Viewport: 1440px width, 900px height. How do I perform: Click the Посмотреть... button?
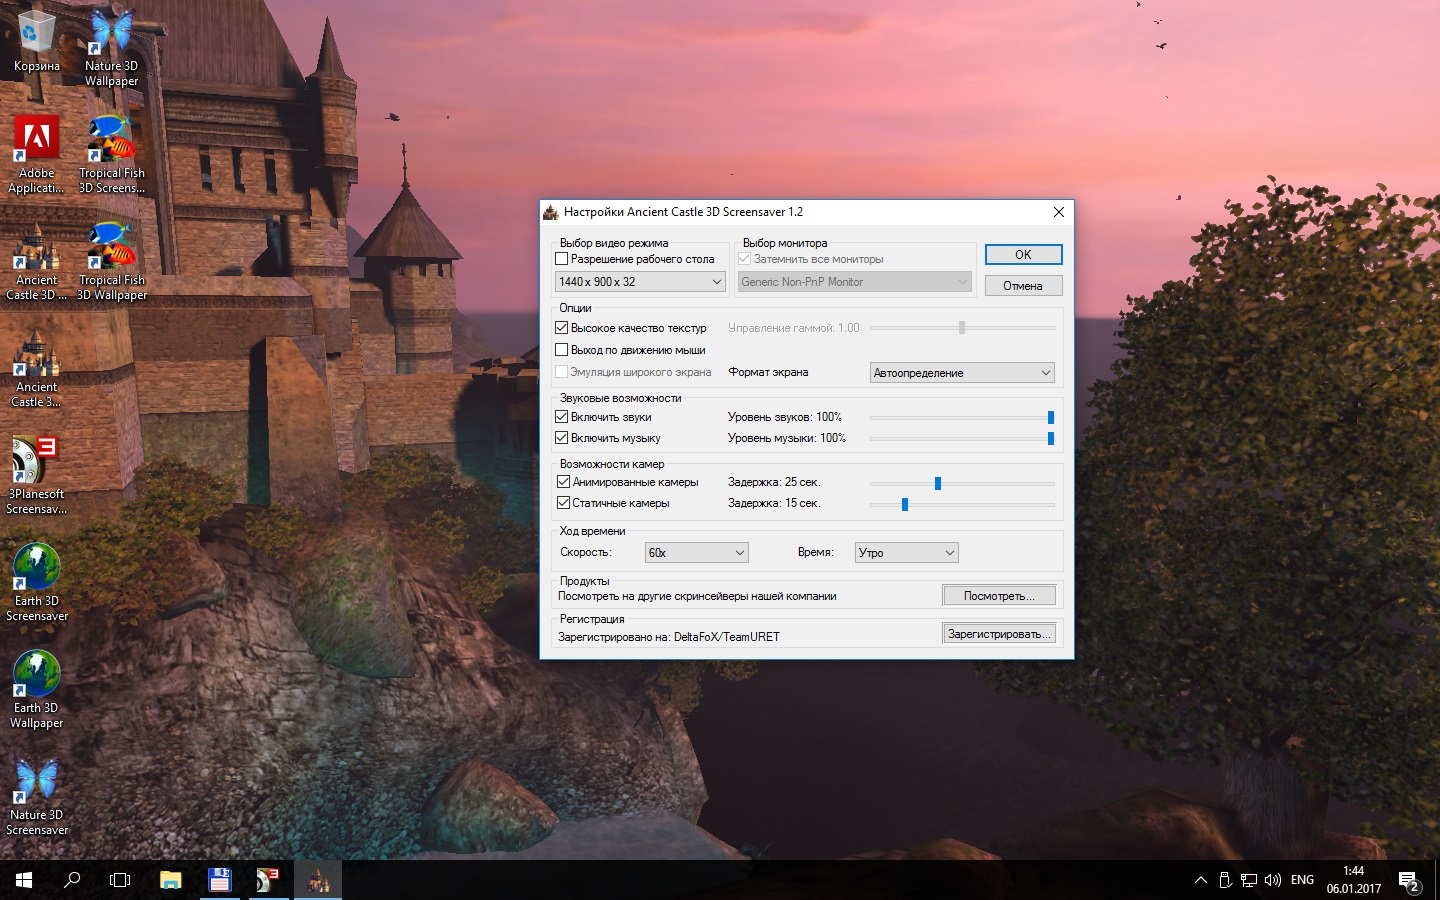point(998,596)
